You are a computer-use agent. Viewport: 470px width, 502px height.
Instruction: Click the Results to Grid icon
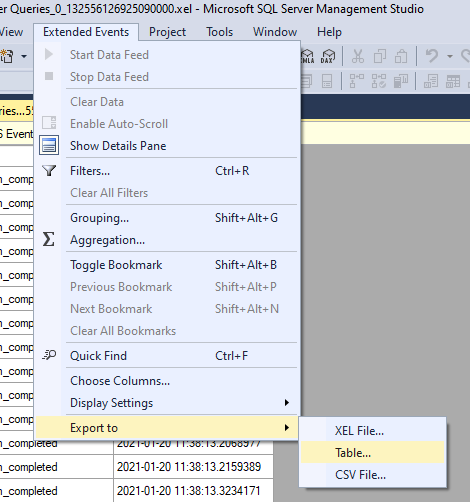point(453,81)
